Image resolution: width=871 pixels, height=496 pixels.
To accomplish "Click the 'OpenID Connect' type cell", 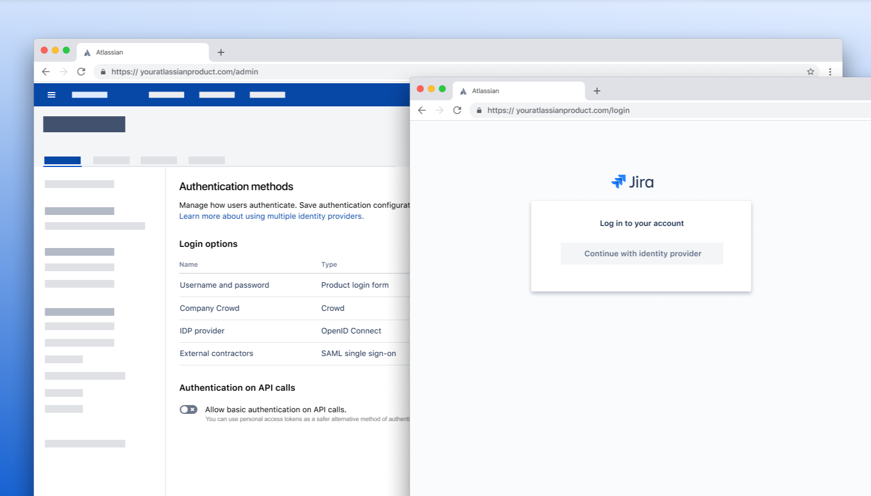I will (x=351, y=331).
